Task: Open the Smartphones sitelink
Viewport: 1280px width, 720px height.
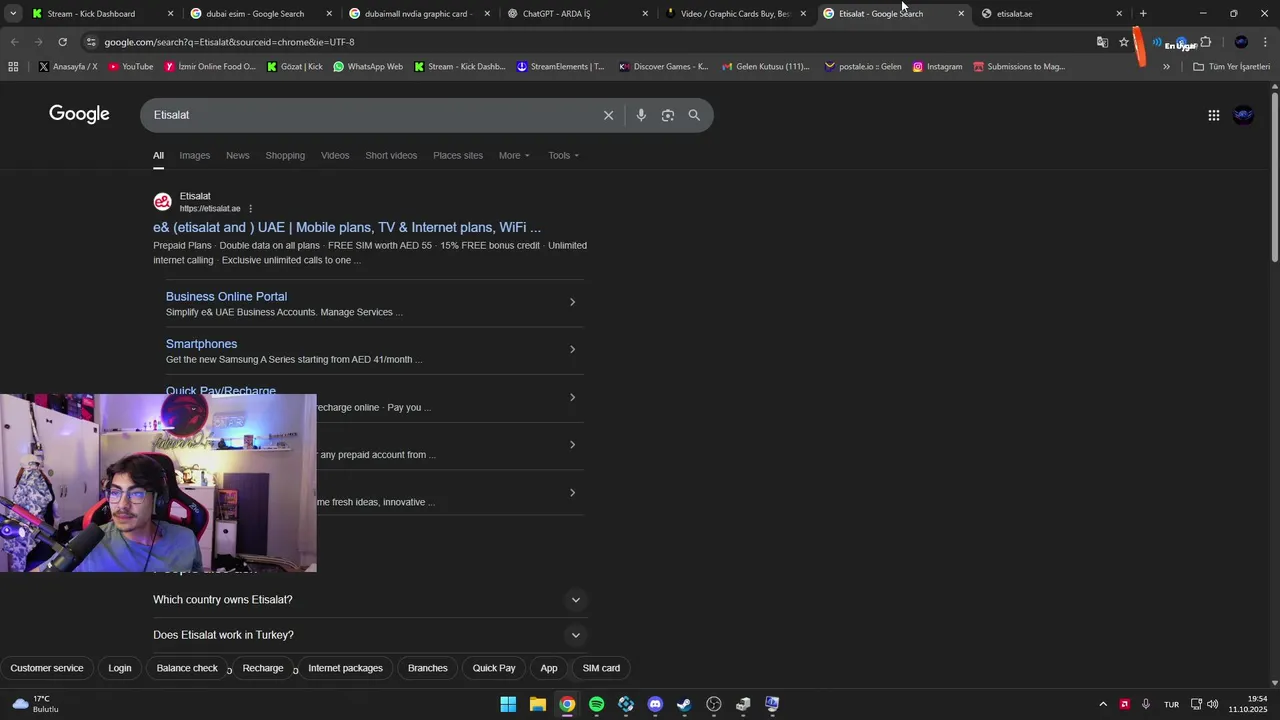Action: click(201, 344)
